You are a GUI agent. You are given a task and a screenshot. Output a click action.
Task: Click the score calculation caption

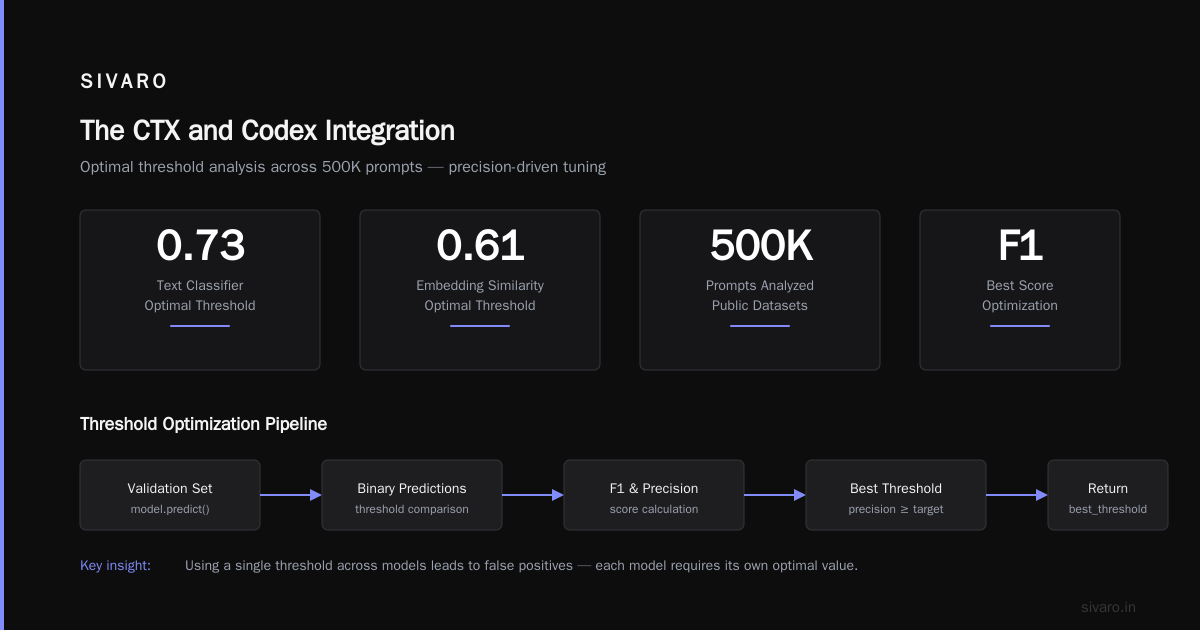pos(654,509)
